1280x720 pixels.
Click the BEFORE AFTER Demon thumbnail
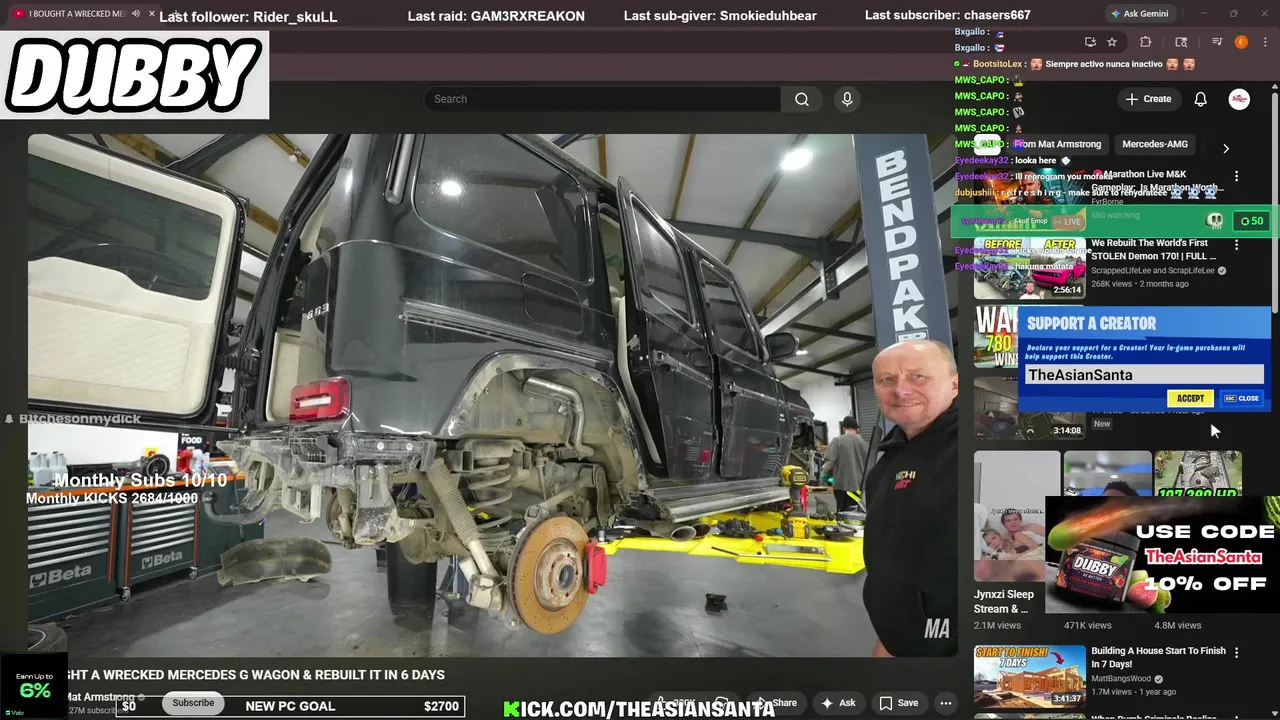[1030, 268]
